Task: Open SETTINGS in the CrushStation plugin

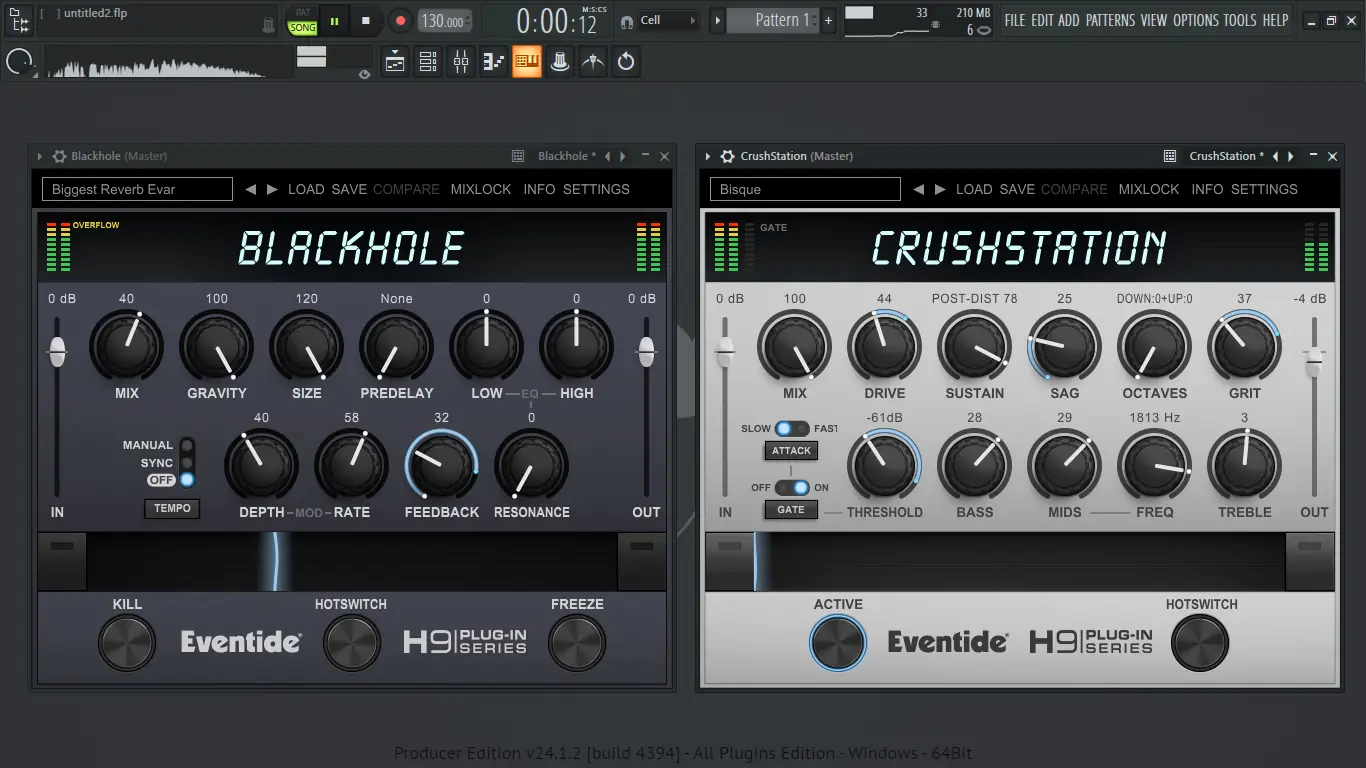Action: point(1264,189)
